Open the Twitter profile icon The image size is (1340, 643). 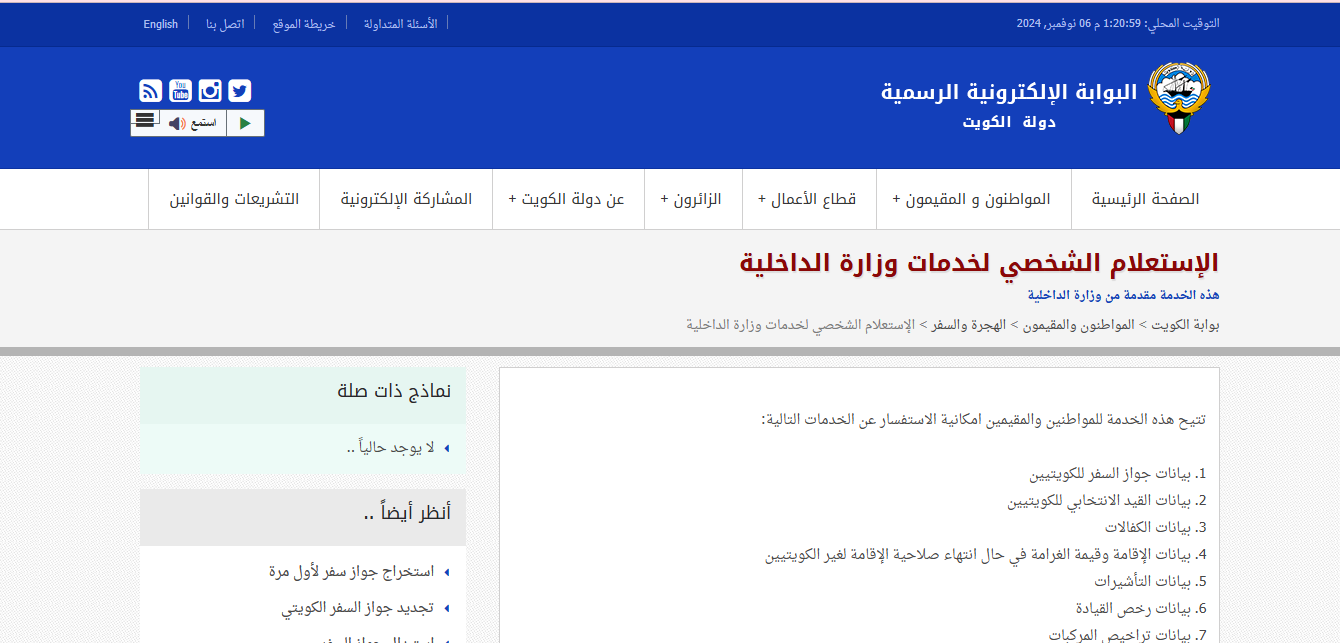pos(239,91)
